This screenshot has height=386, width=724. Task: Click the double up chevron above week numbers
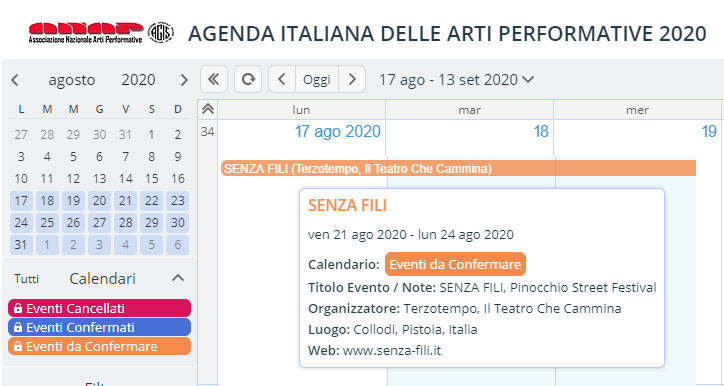pyautogui.click(x=208, y=109)
